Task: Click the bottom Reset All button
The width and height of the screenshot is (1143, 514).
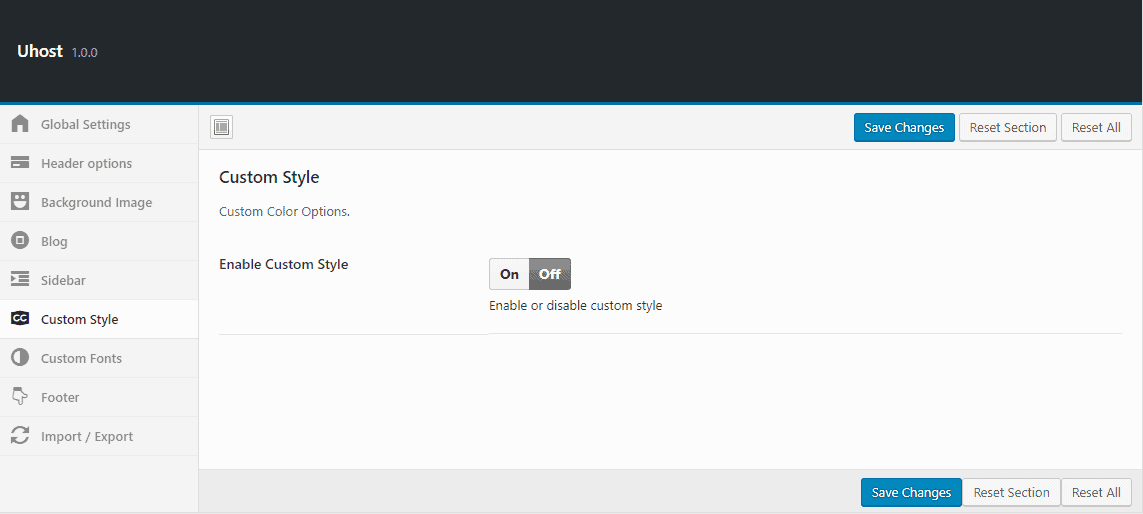Action: [x=1096, y=492]
